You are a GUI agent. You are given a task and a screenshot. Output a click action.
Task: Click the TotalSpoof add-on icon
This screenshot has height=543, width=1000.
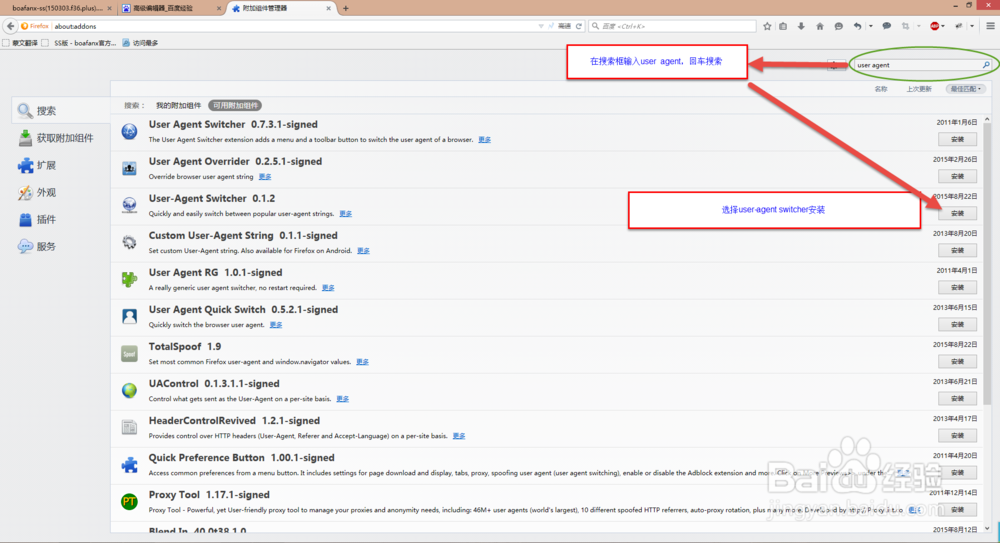pos(129,353)
